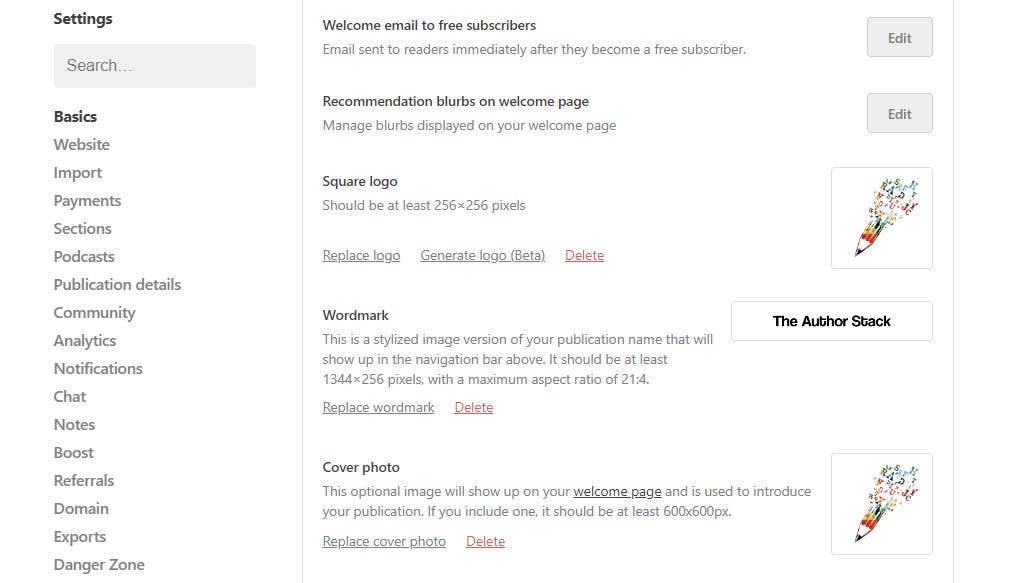Delete the wordmark

click(x=473, y=407)
